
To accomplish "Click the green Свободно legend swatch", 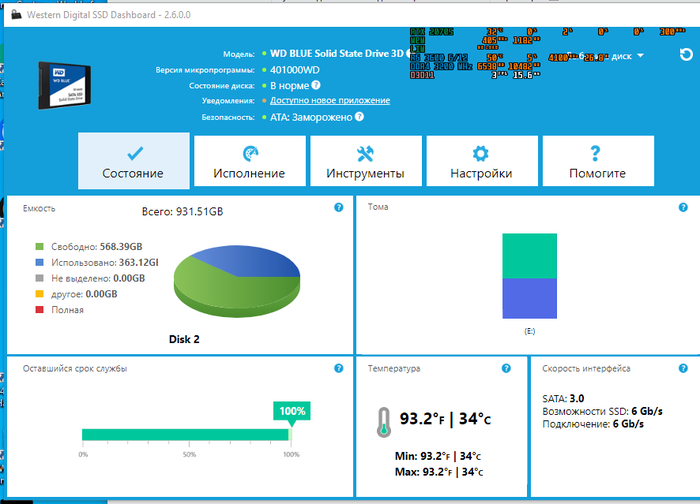I will point(39,246).
